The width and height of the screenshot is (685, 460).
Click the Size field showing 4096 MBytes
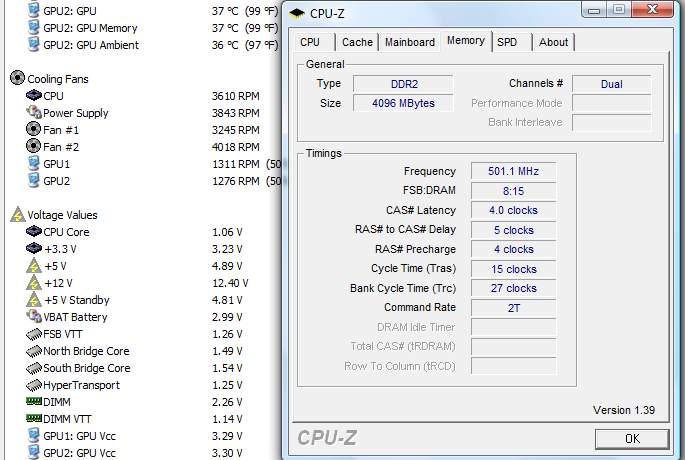[x=403, y=104]
